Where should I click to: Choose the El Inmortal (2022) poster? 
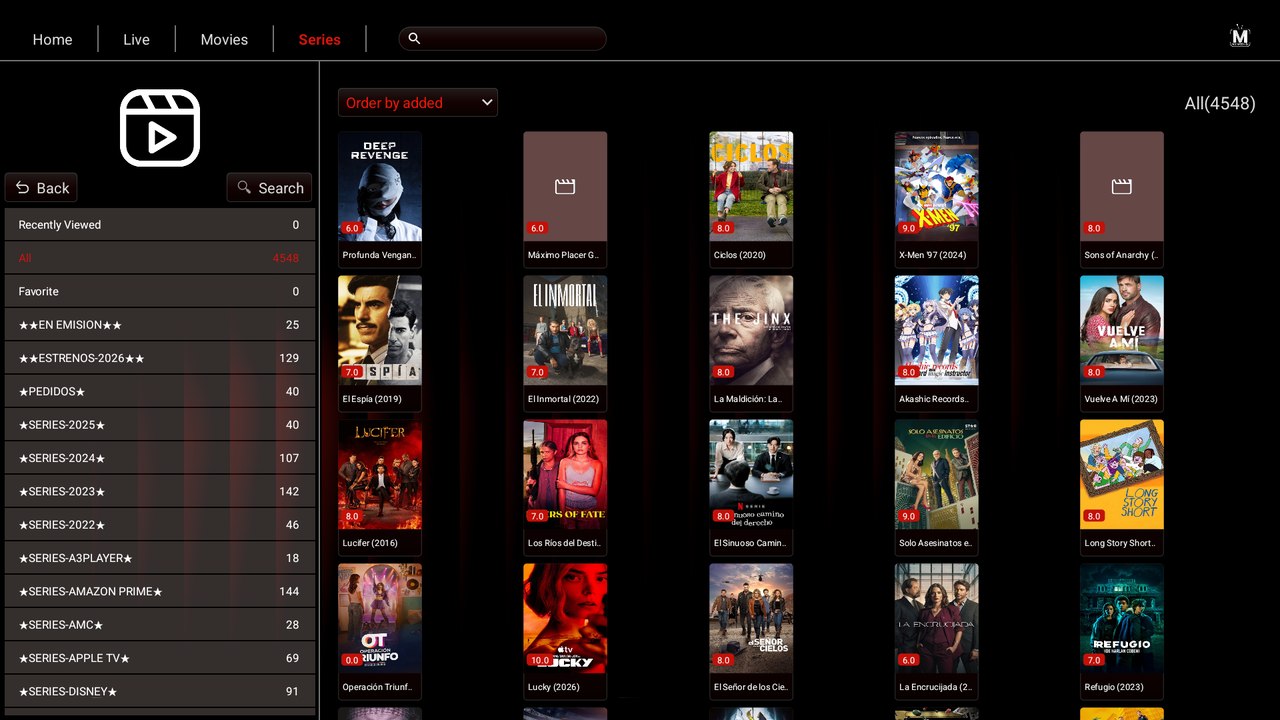(565, 330)
